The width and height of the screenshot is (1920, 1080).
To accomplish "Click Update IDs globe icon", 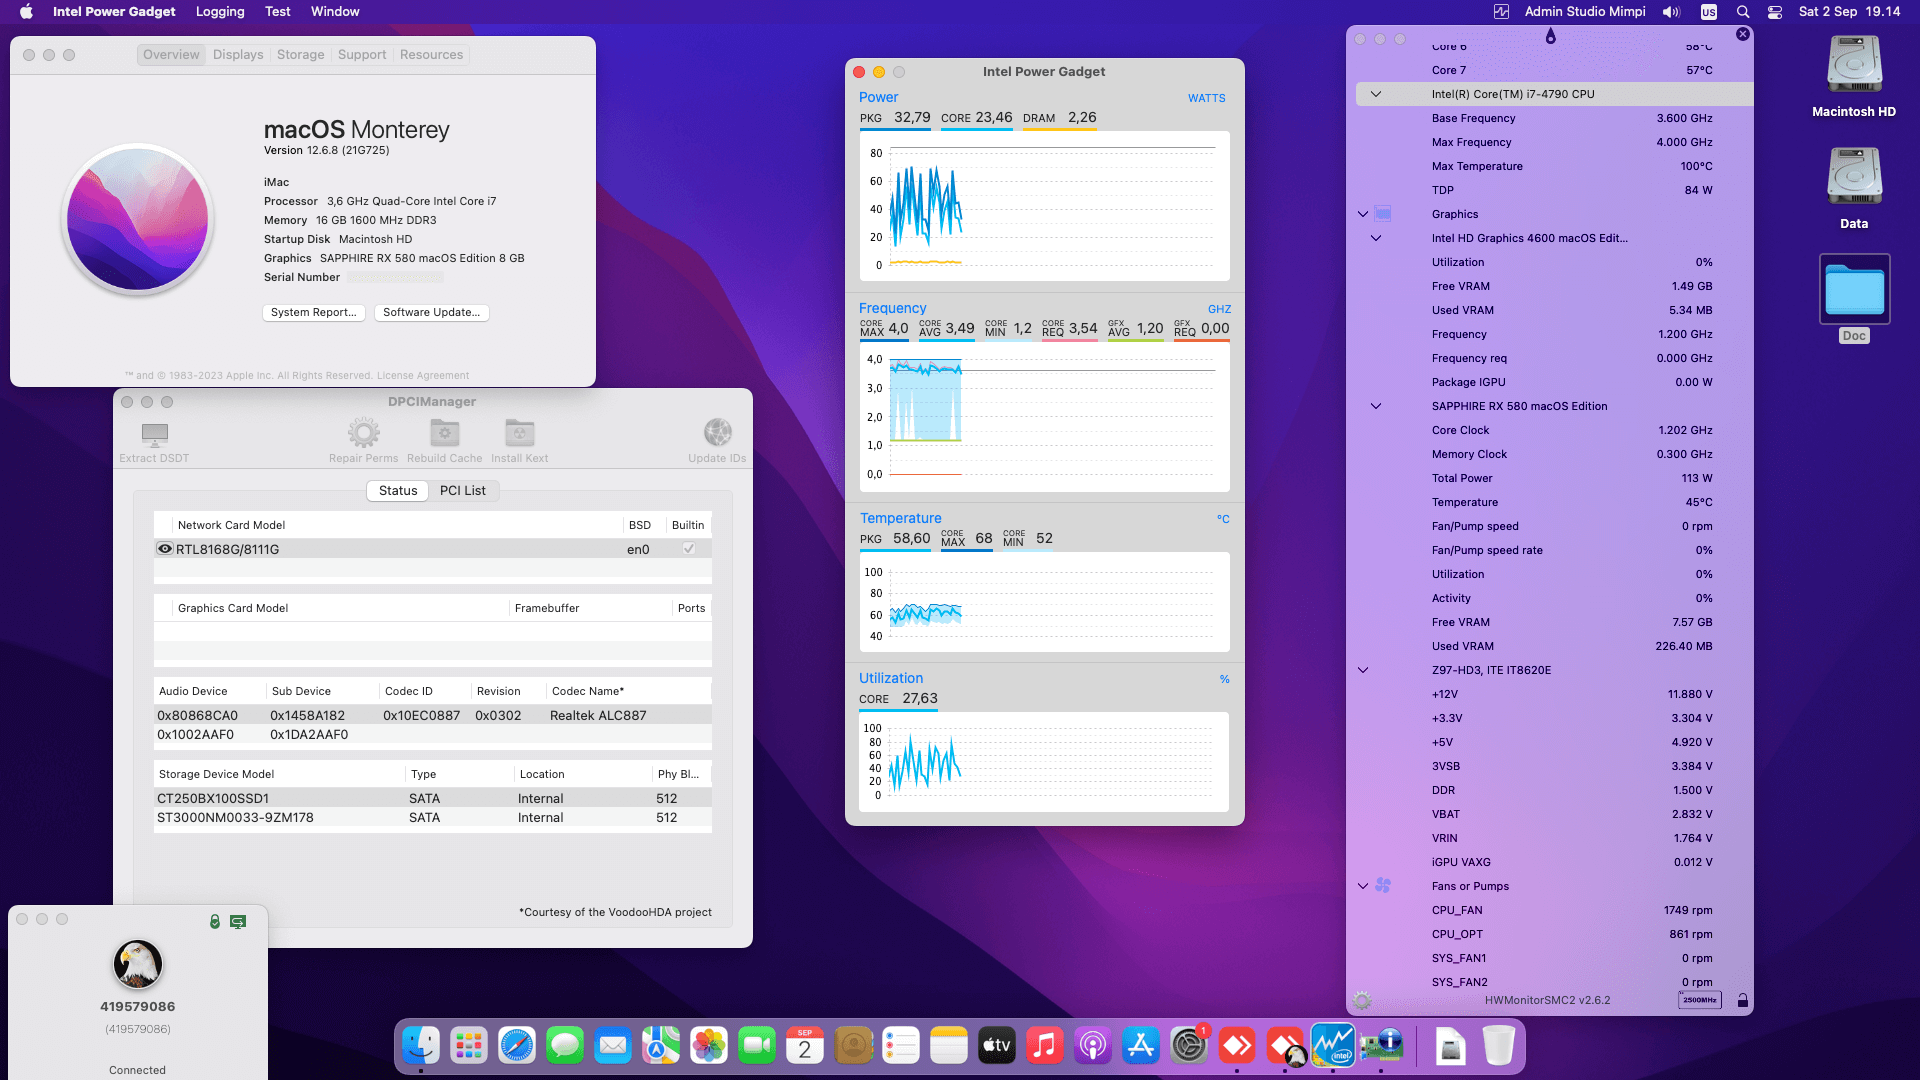I will (x=717, y=433).
